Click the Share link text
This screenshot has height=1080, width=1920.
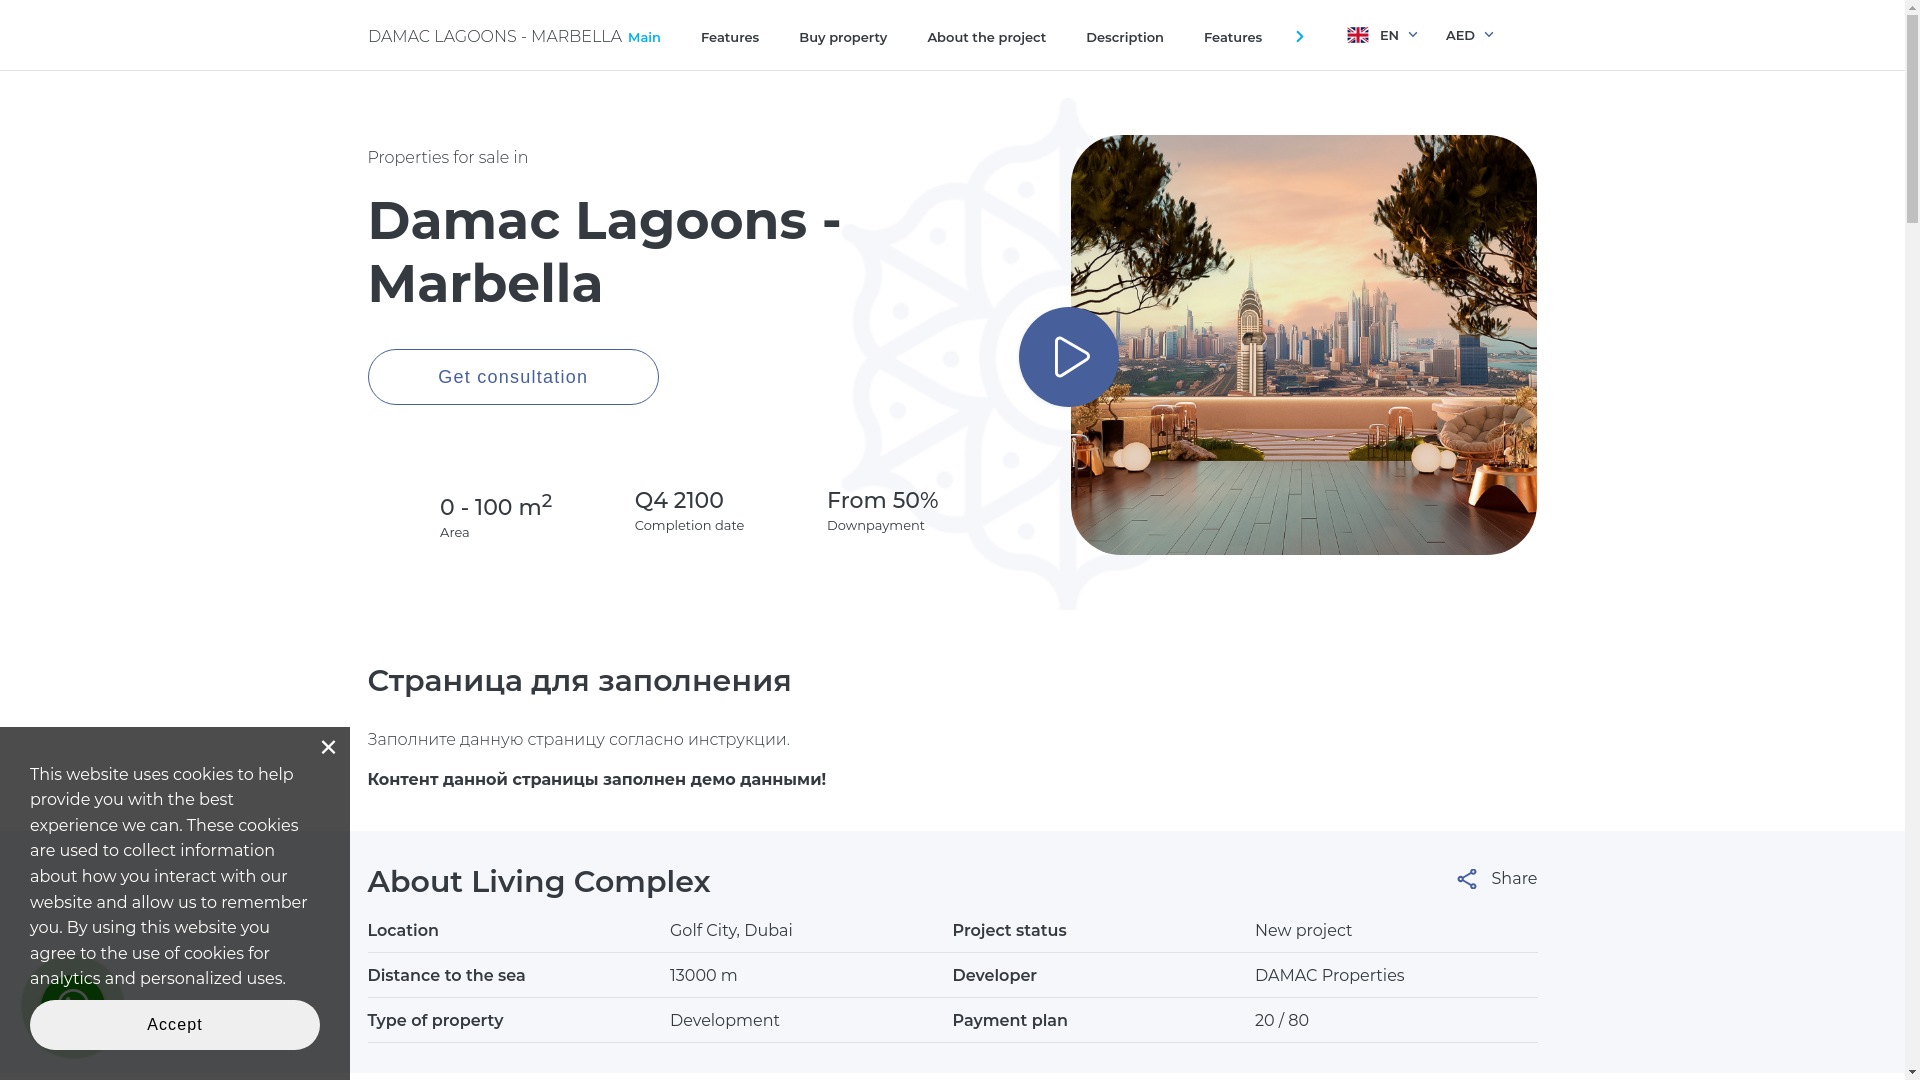[x=1514, y=879]
